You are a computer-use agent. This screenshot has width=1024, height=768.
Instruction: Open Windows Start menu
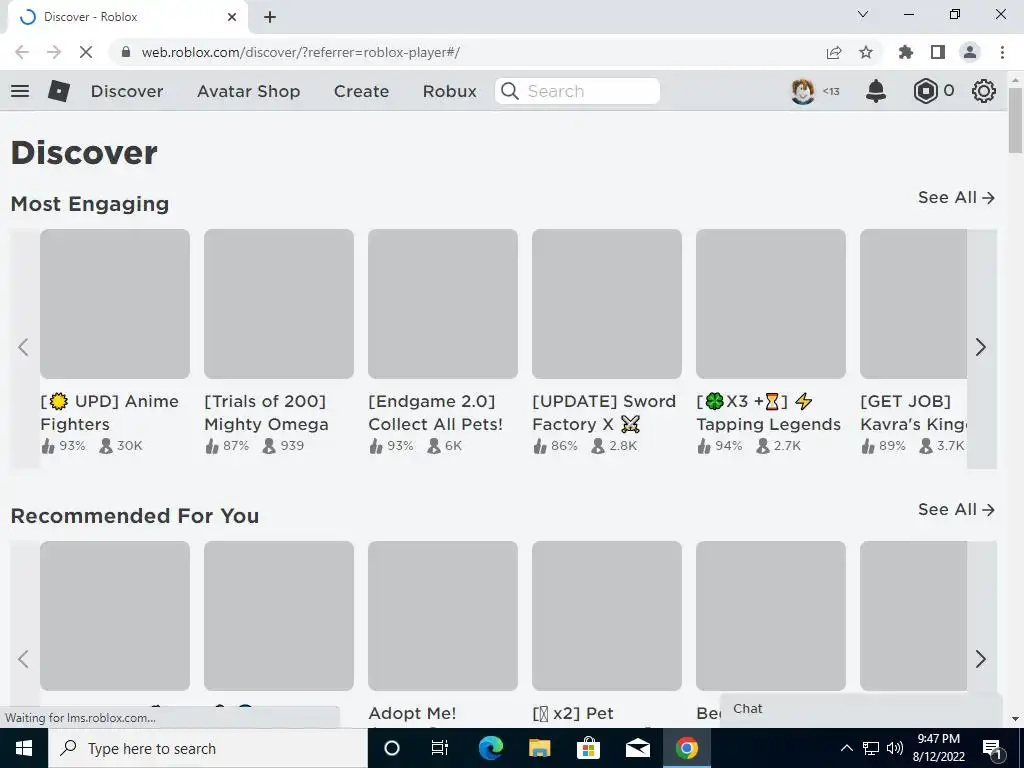click(24, 748)
